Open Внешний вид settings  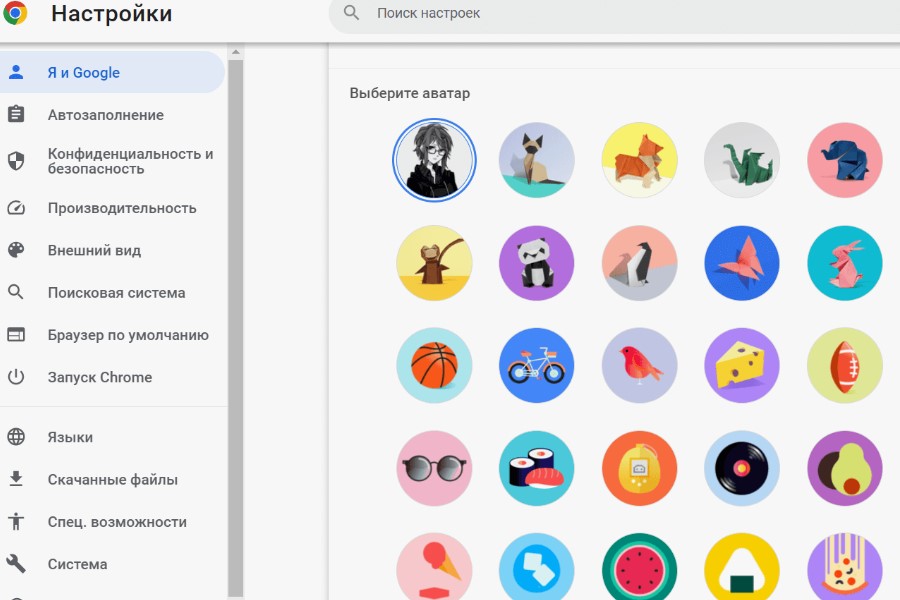pos(94,251)
